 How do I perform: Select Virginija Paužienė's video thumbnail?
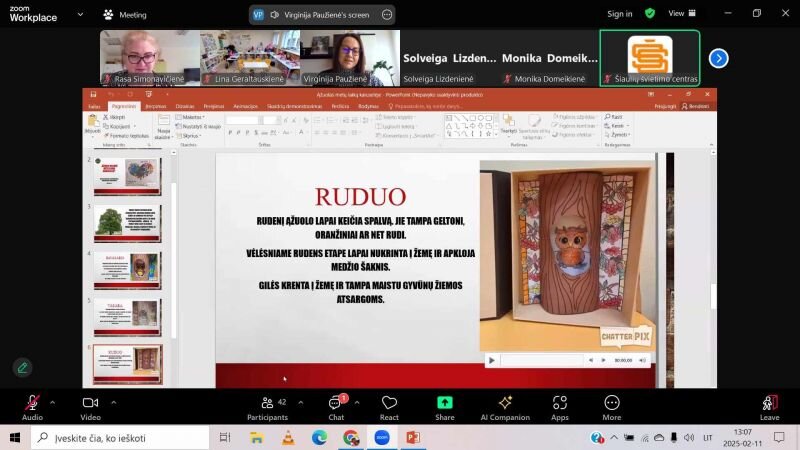[x=349, y=58]
